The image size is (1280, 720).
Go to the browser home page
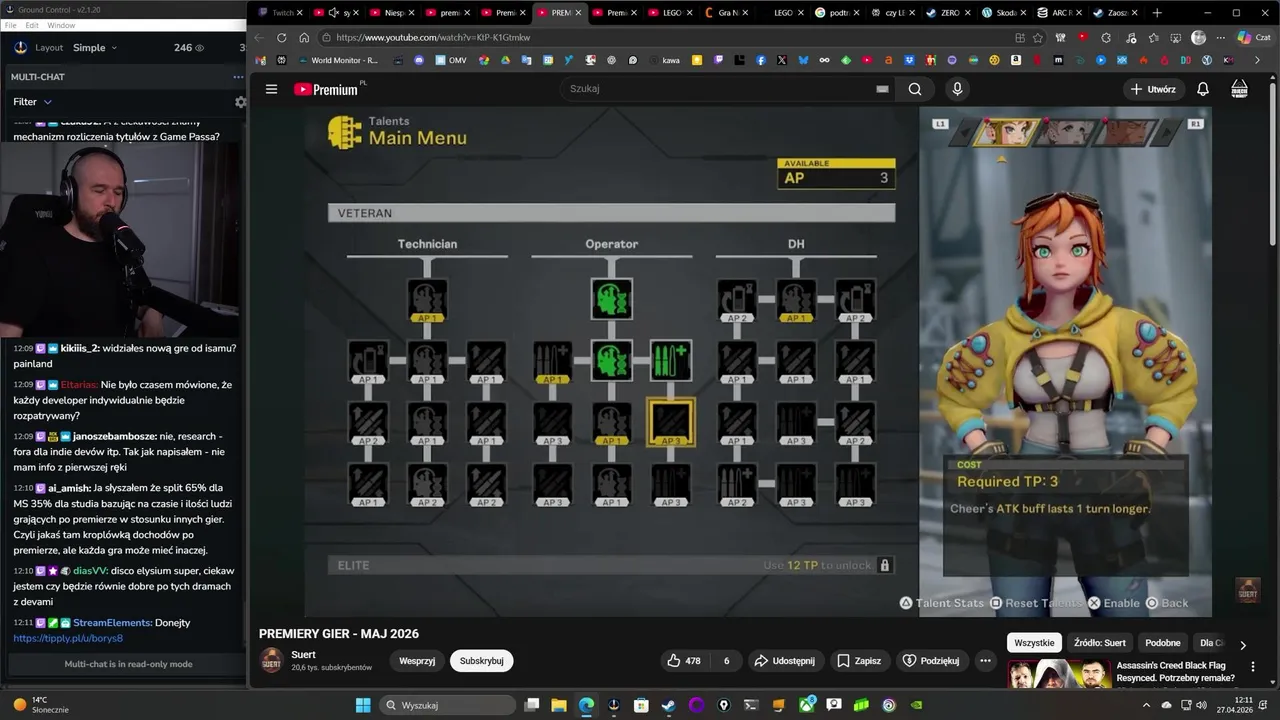coord(304,38)
